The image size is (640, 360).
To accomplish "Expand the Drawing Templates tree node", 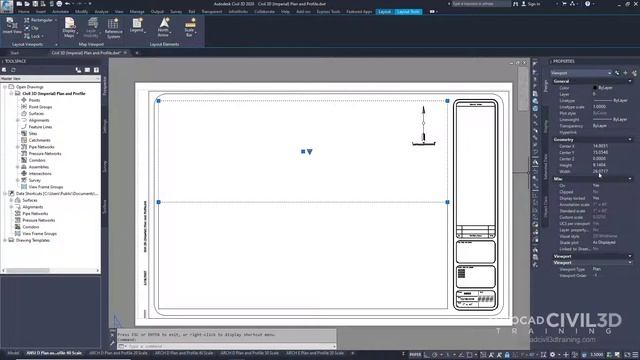I will click(x=5, y=240).
